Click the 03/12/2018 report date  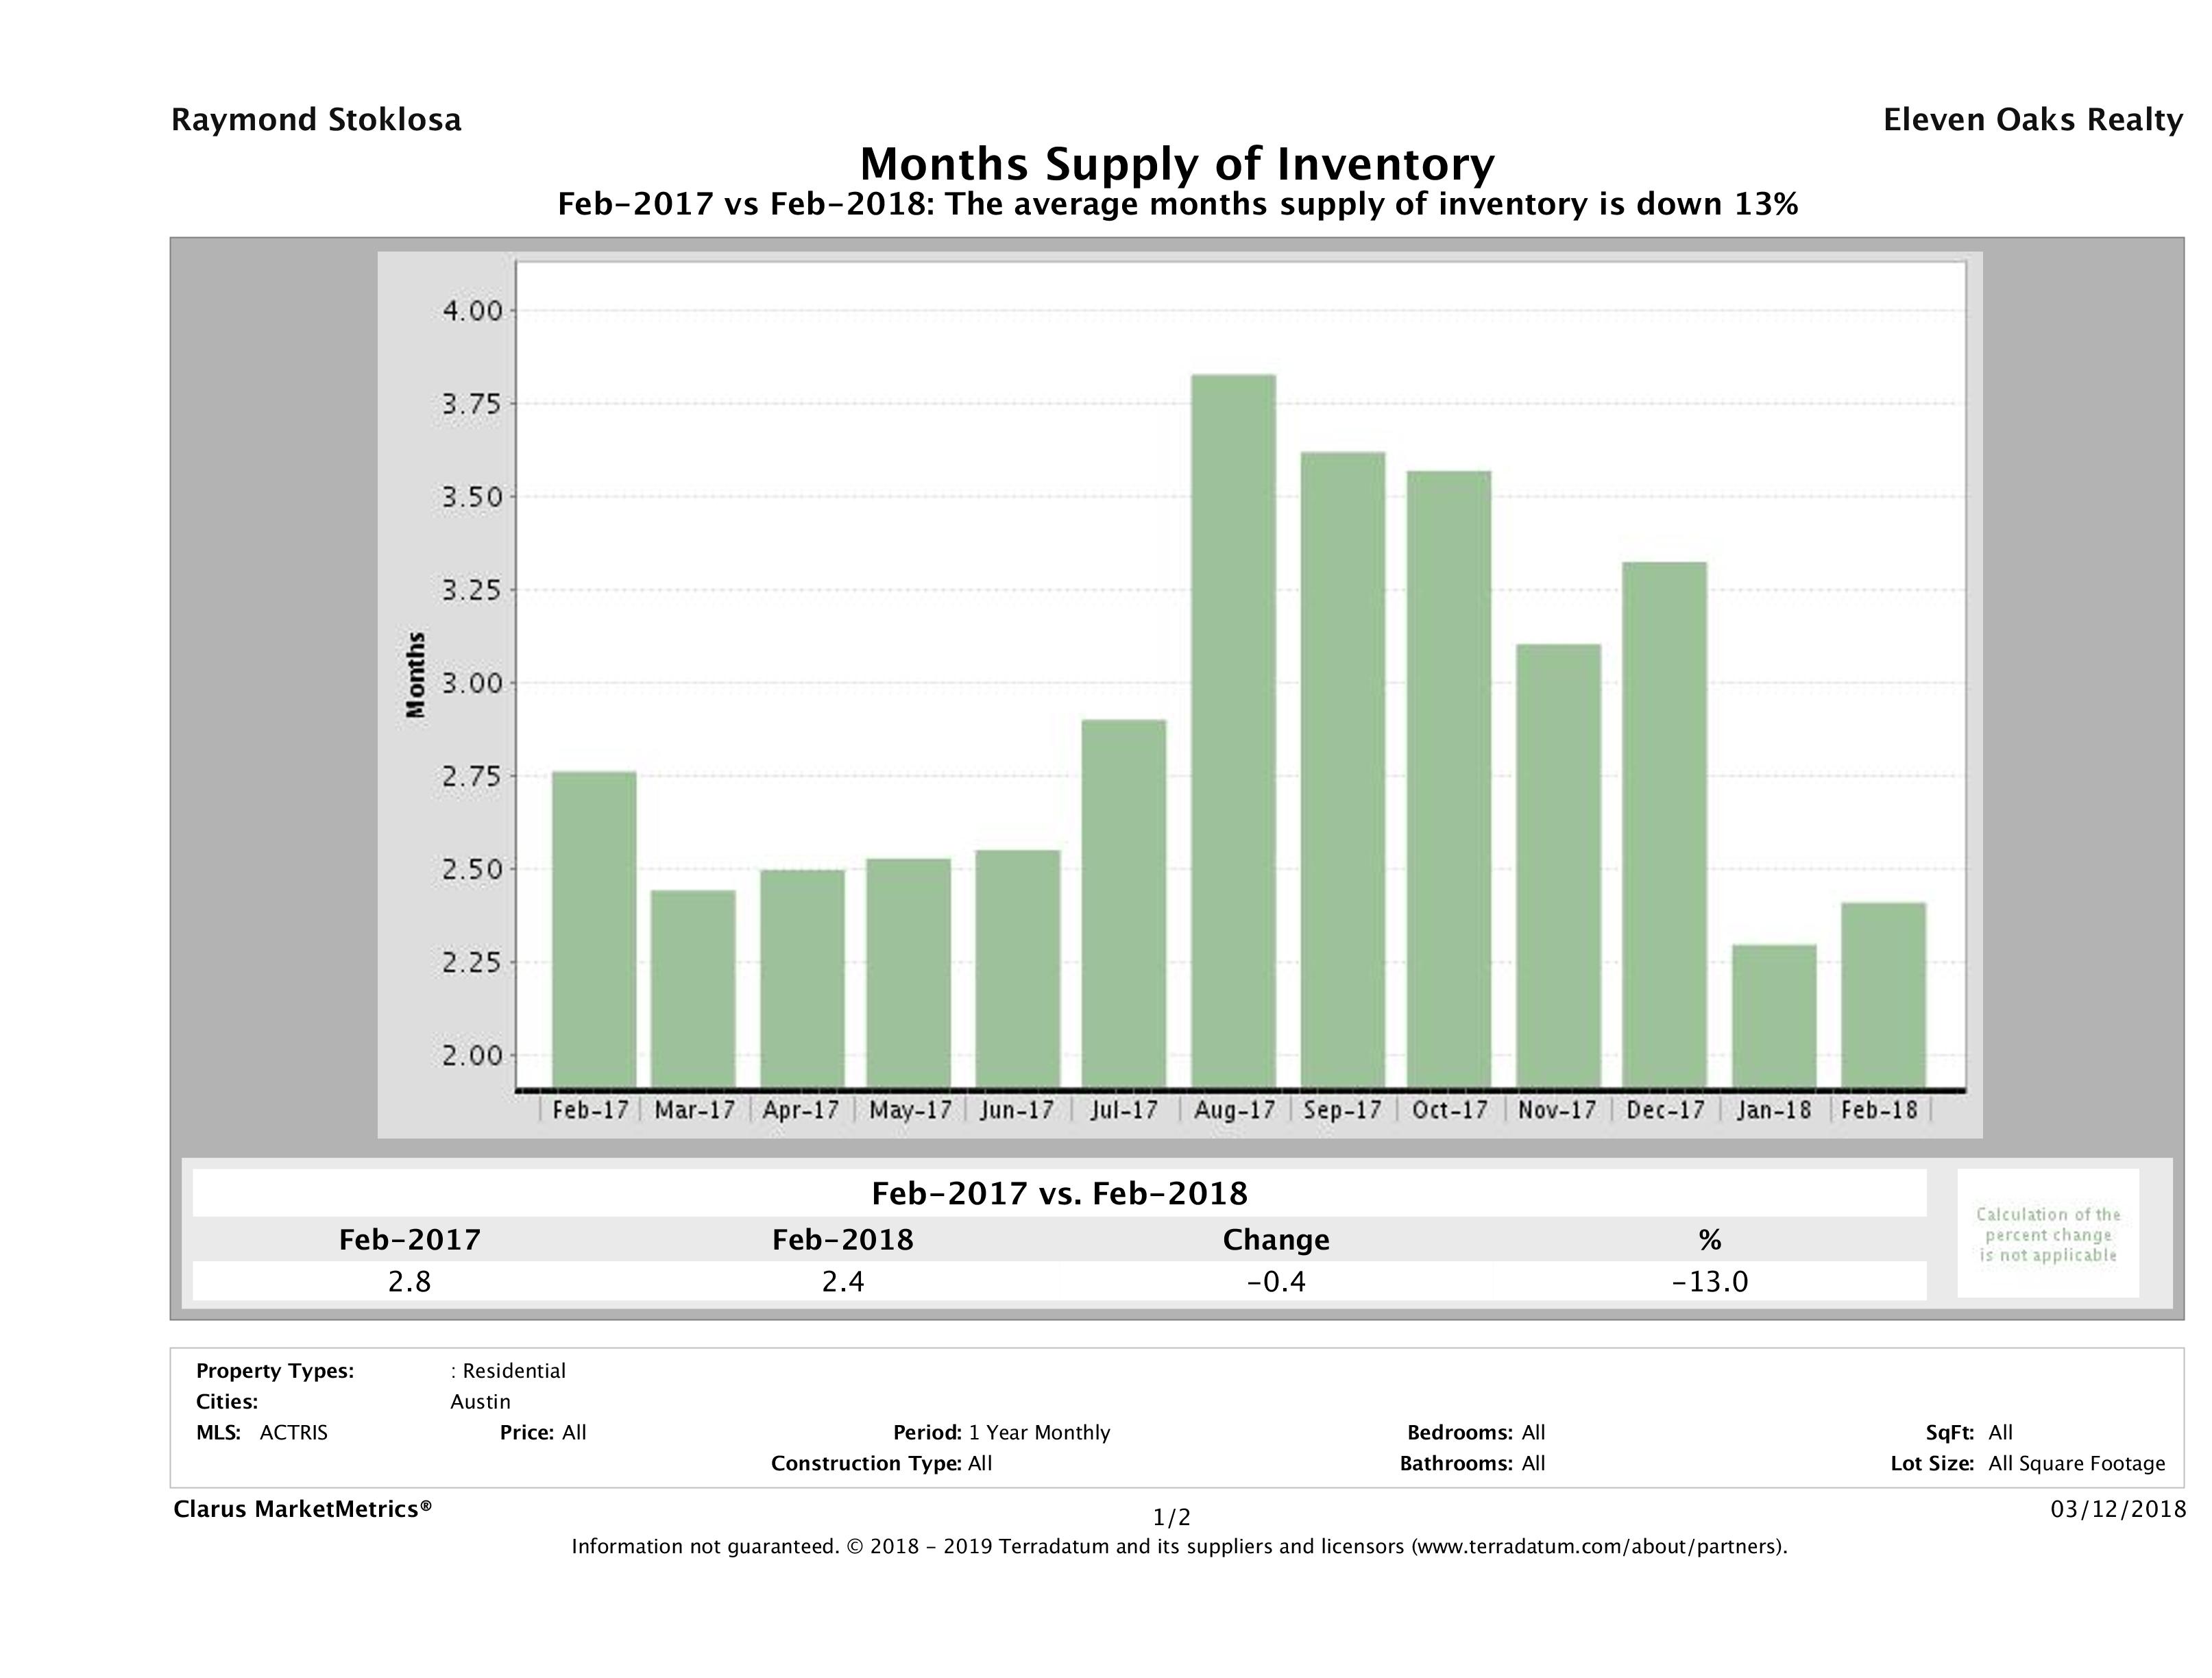(x=2118, y=1509)
